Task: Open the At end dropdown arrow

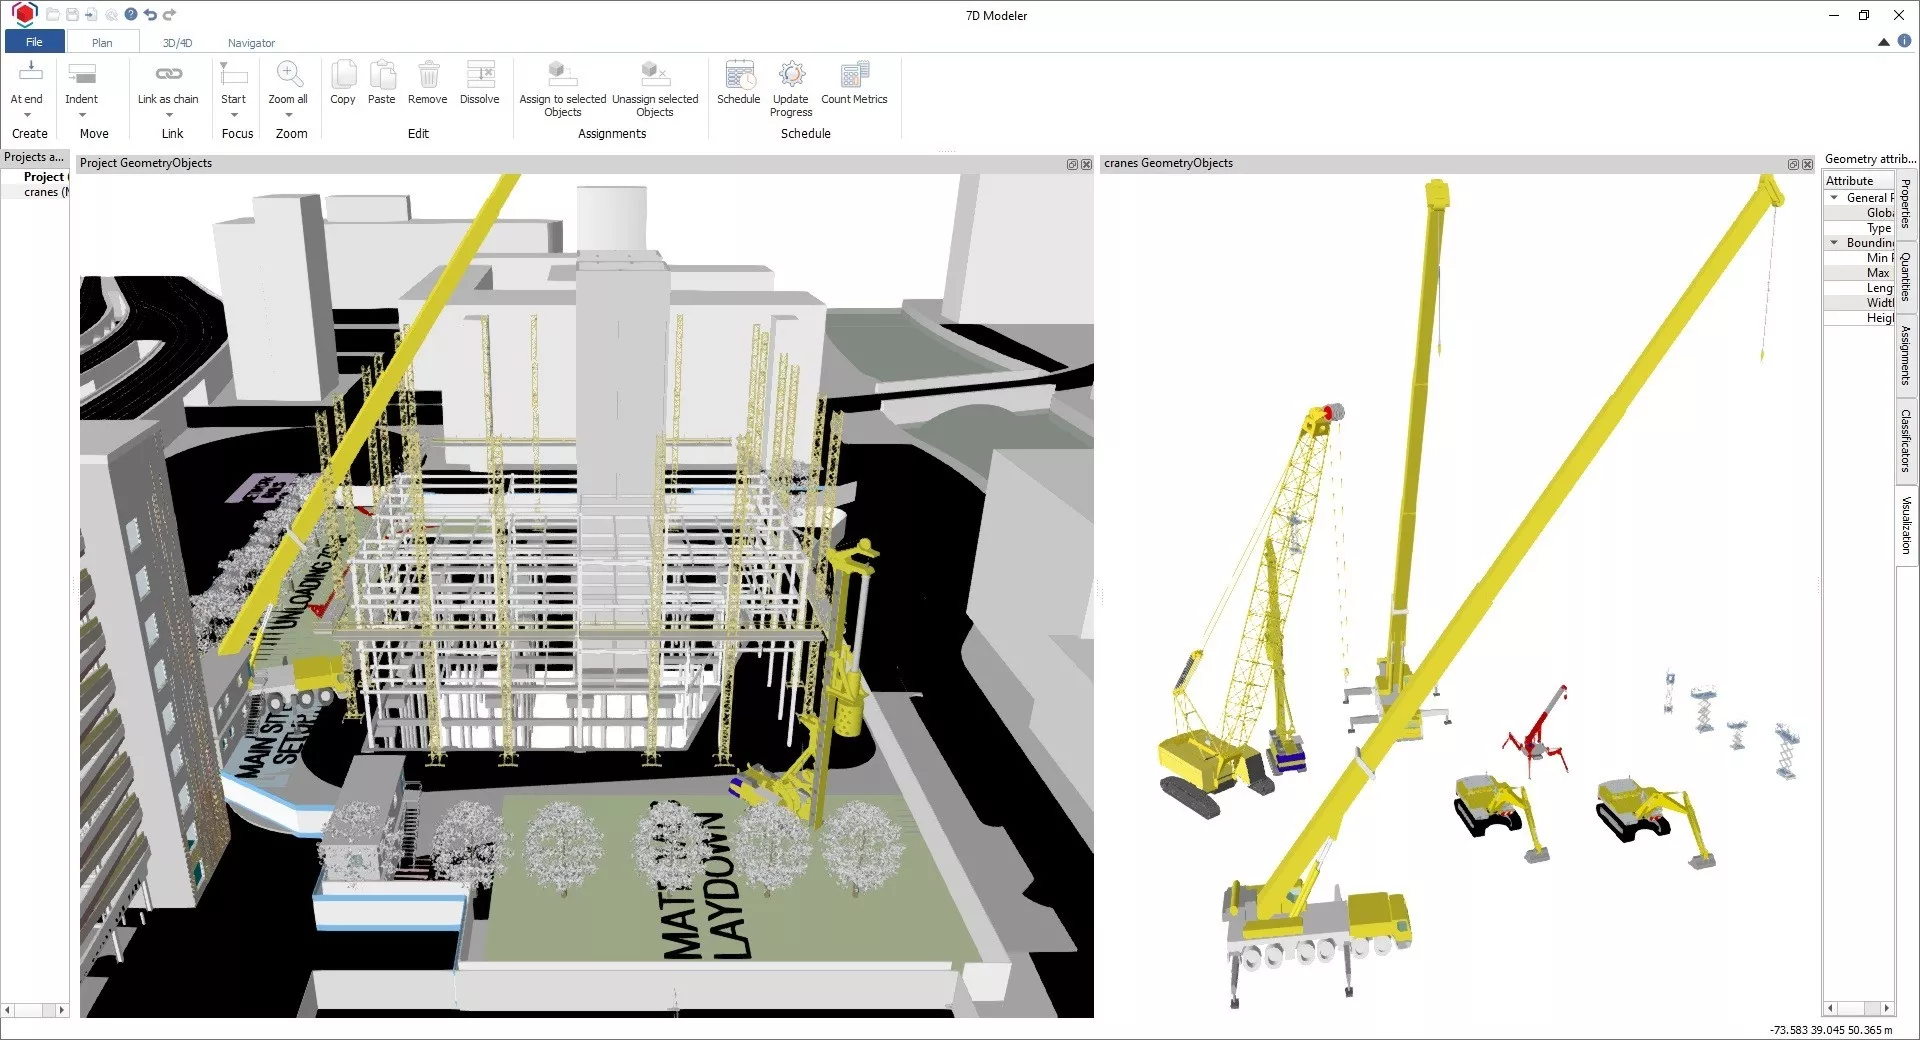Action: click(x=27, y=115)
